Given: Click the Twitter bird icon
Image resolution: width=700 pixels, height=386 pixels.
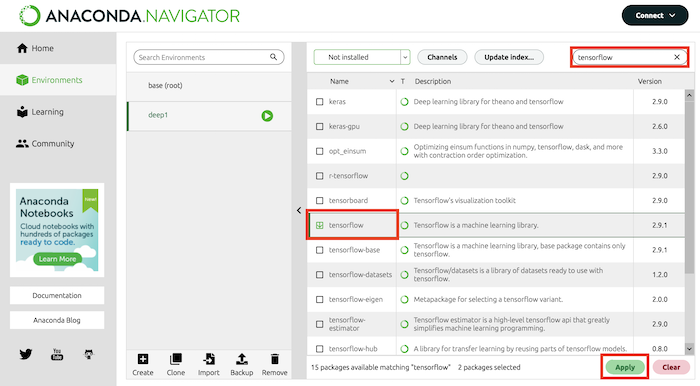Looking at the screenshot, I should [25, 354].
